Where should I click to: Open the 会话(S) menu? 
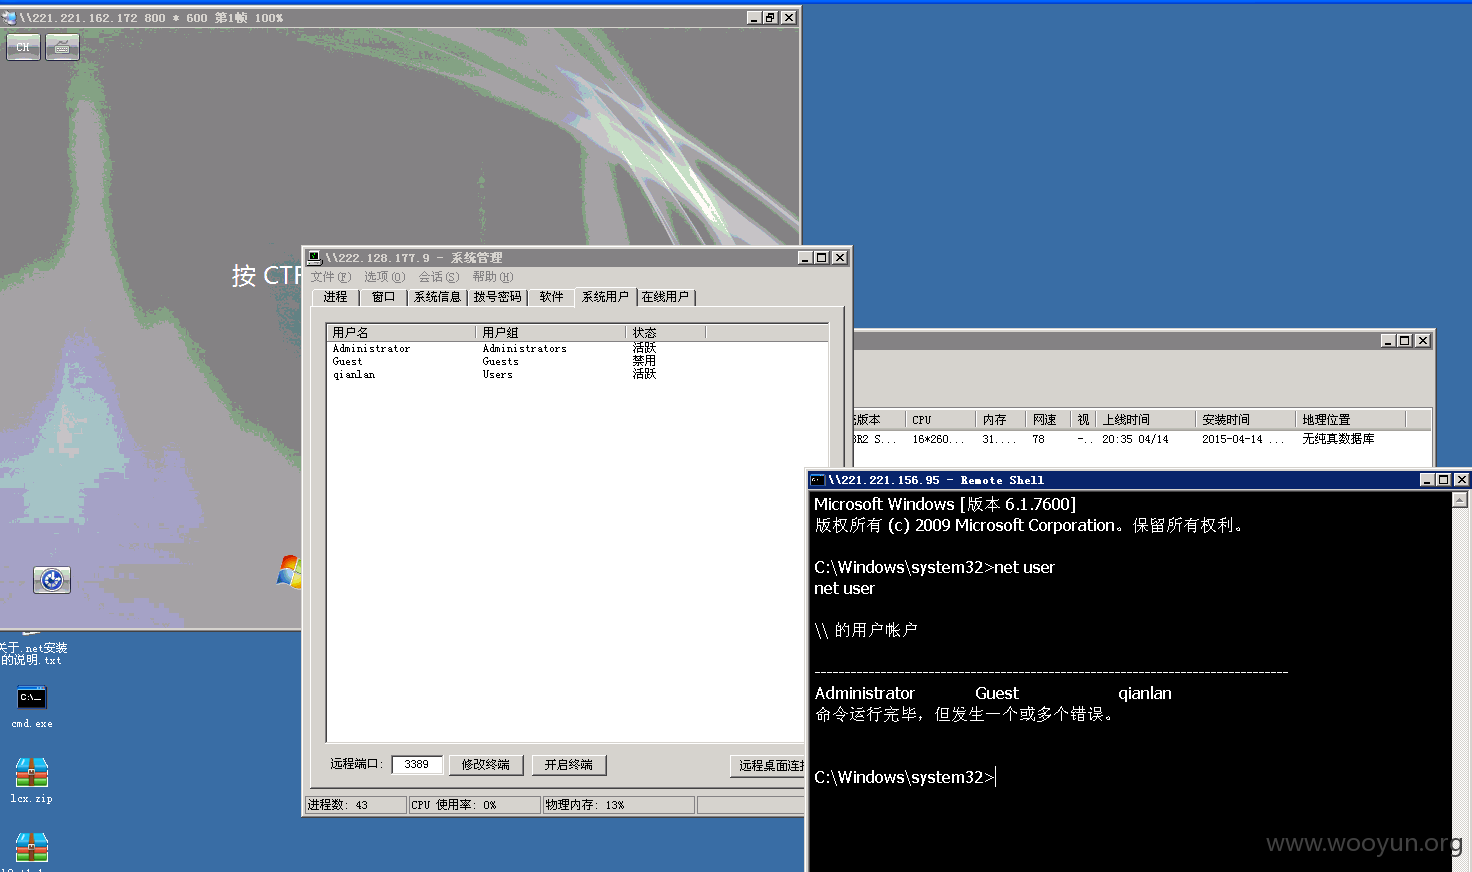[439, 277]
